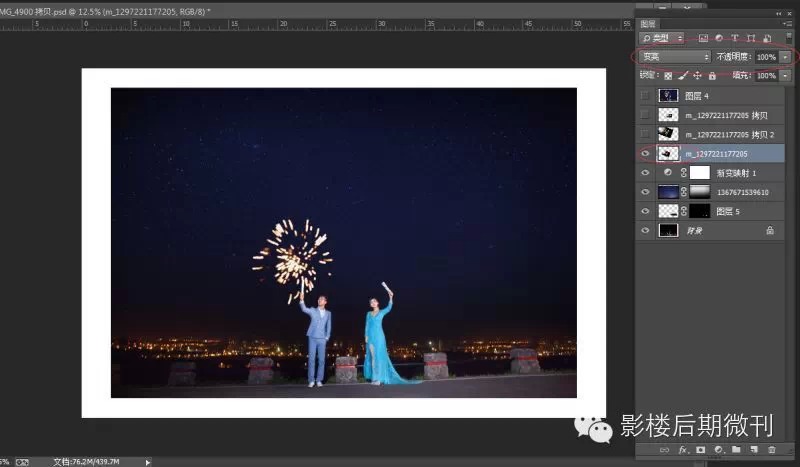Click link layers icon at panel bottom
This screenshot has height=467, width=800.
[x=664, y=450]
